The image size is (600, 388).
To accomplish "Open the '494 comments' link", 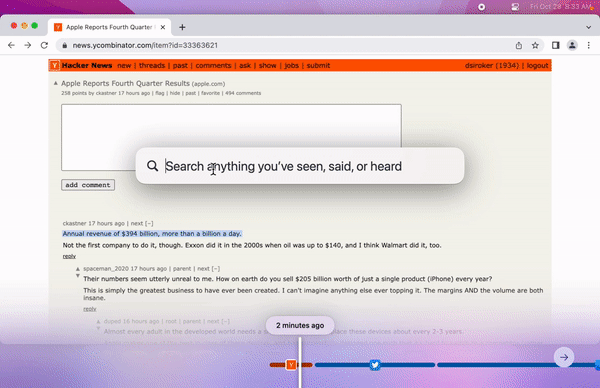I will tap(243, 93).
